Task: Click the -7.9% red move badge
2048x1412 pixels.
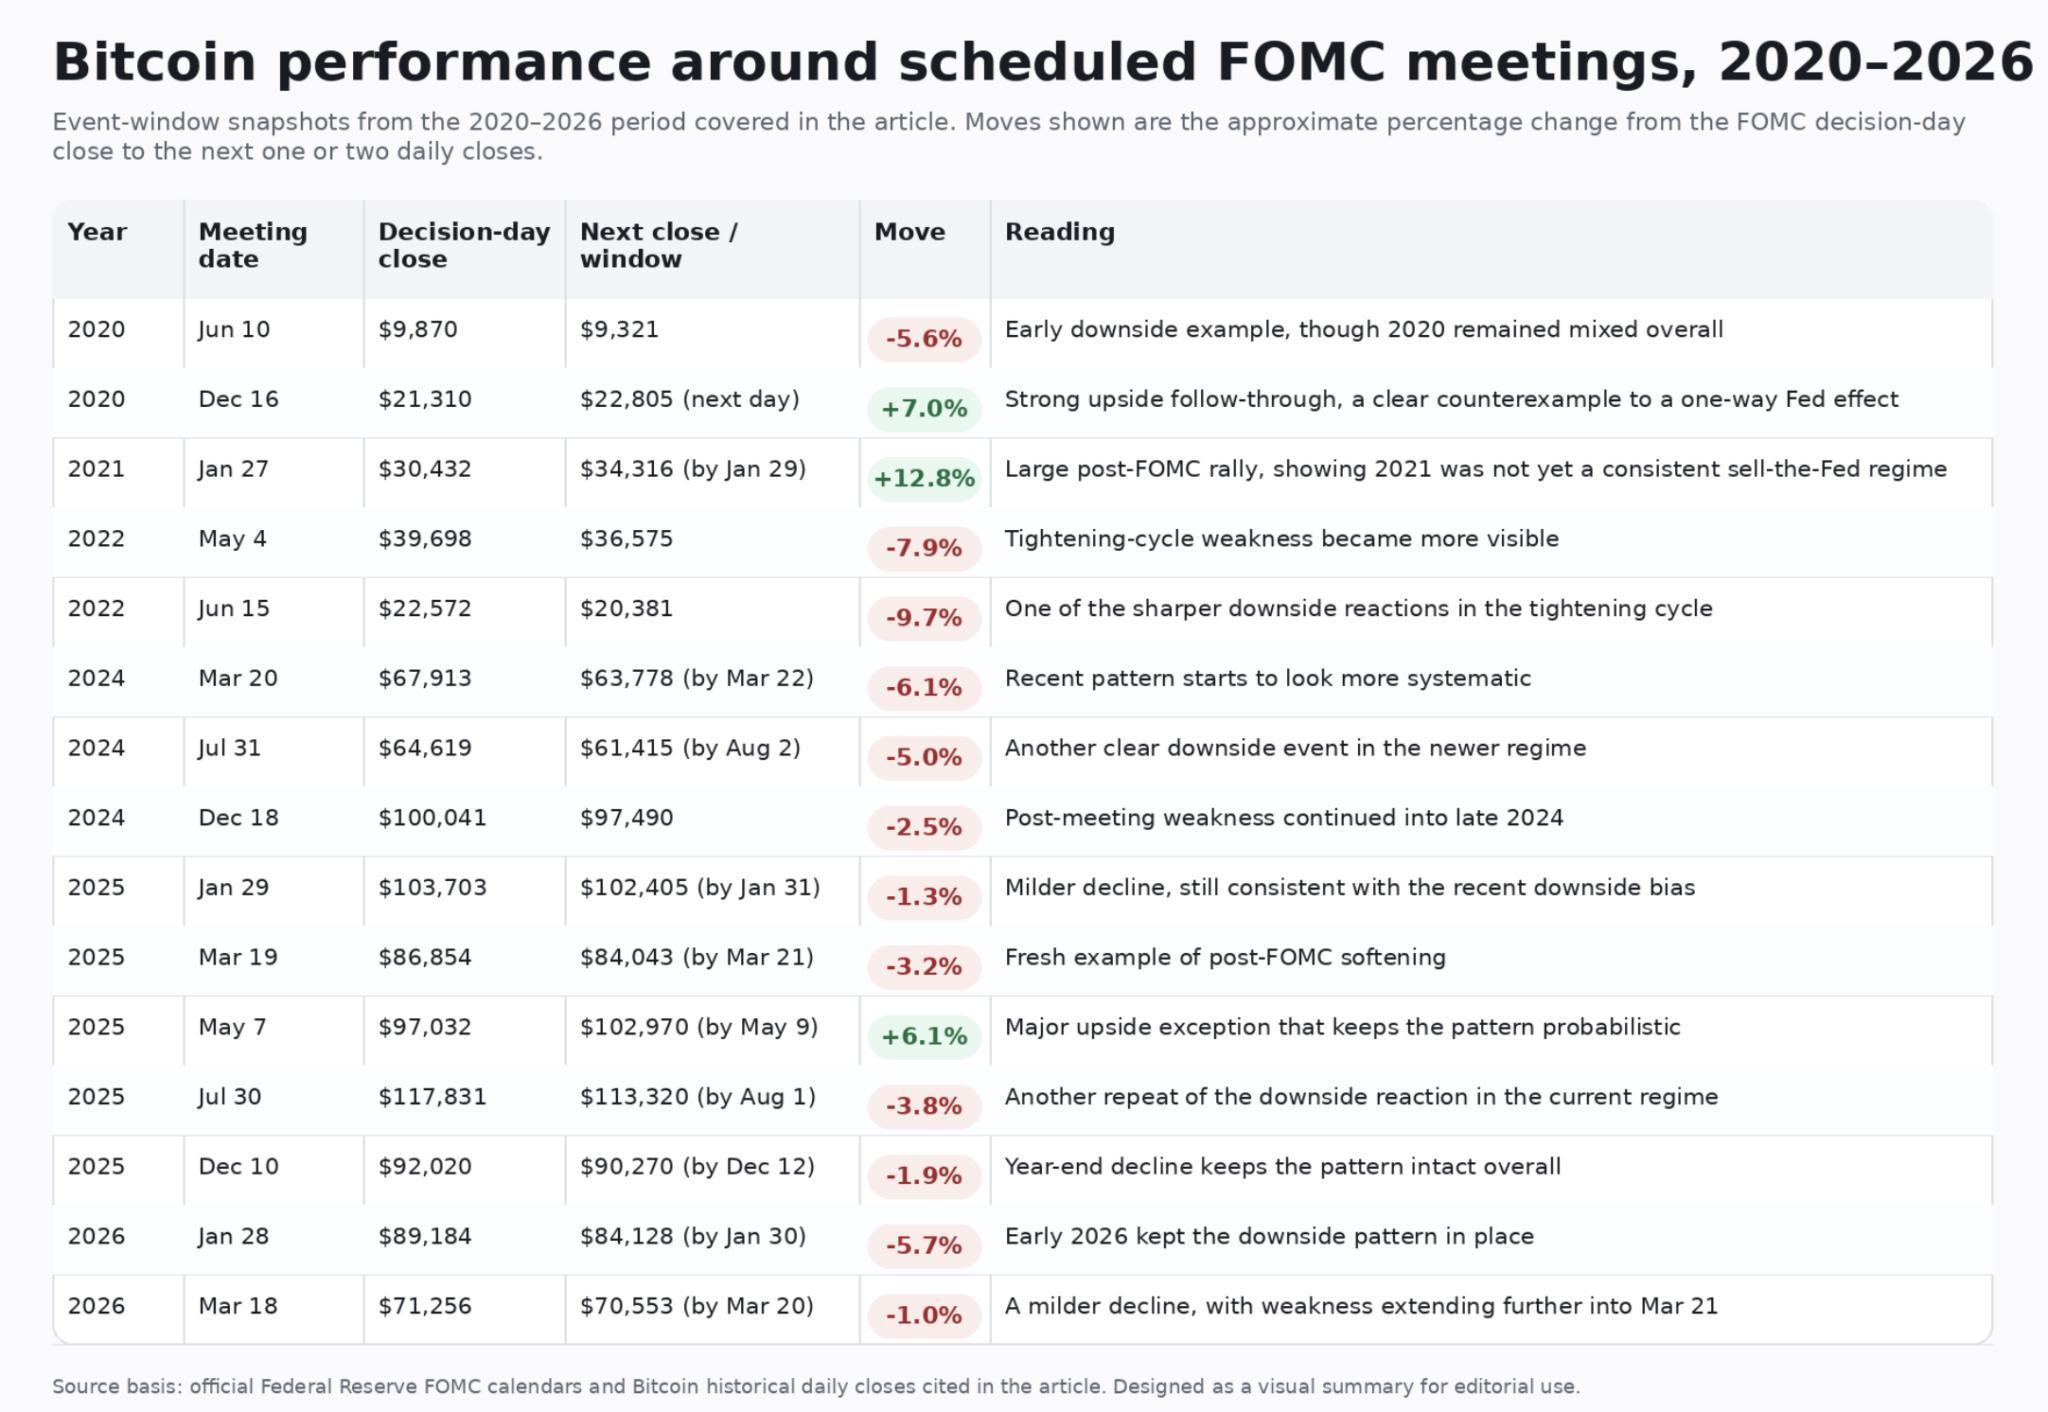Action: click(x=924, y=548)
